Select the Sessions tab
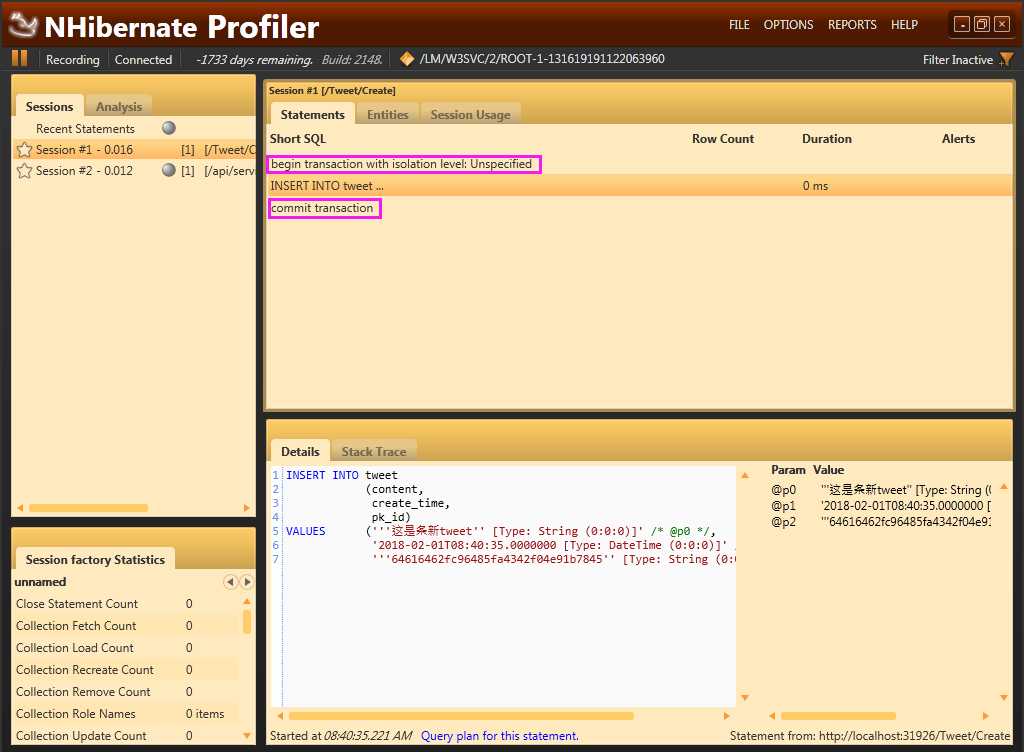This screenshot has height=752, width=1024. pos(50,106)
